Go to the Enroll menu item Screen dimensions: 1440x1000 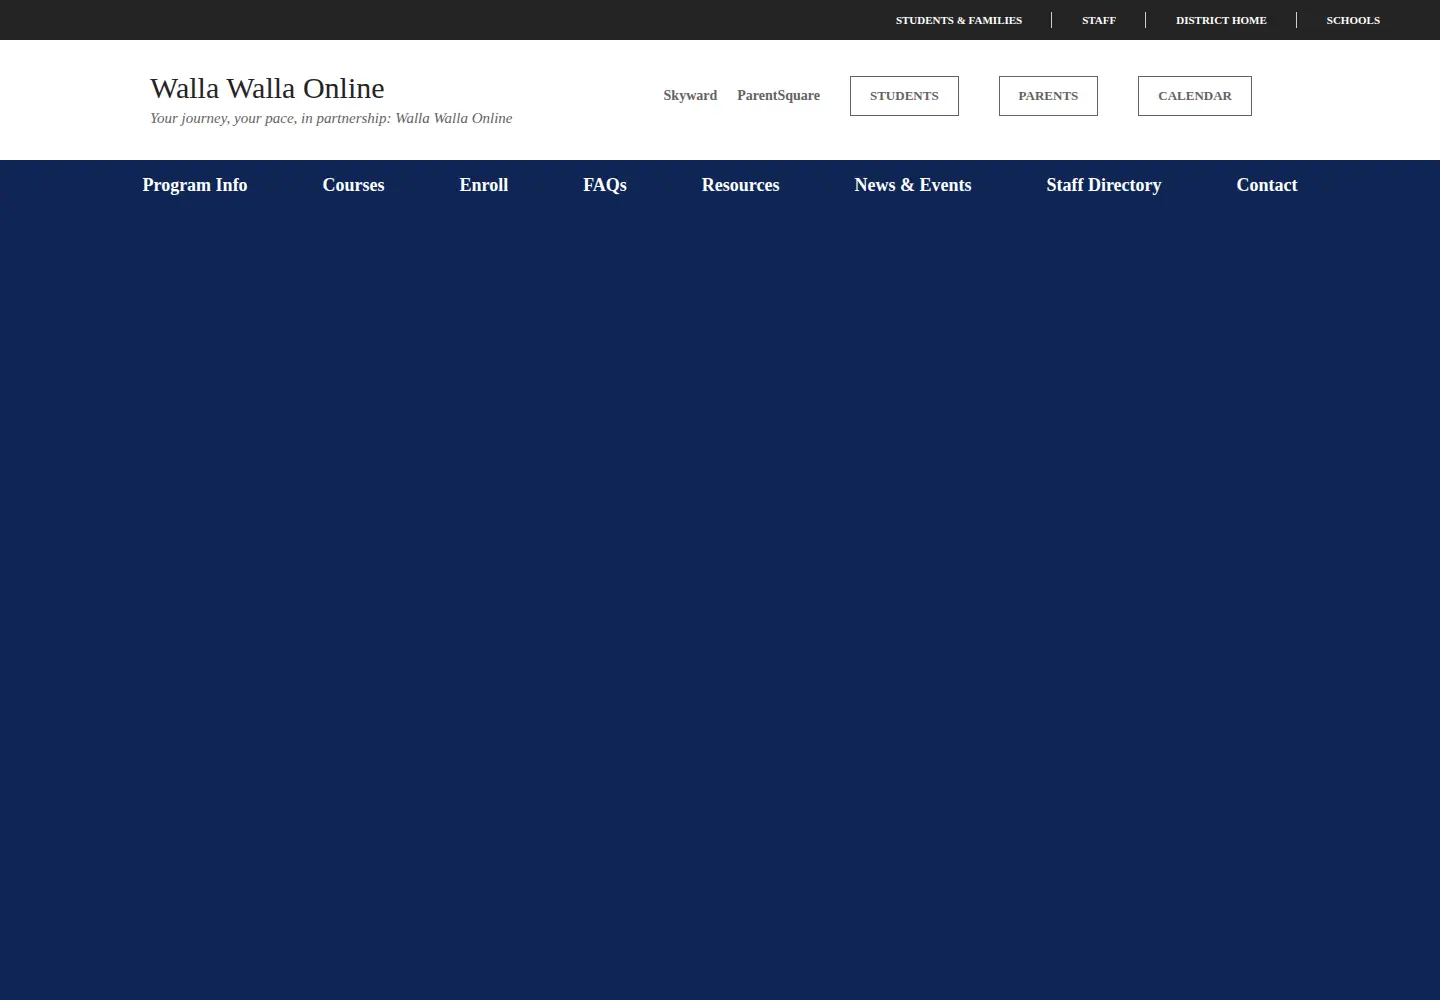tap(484, 185)
